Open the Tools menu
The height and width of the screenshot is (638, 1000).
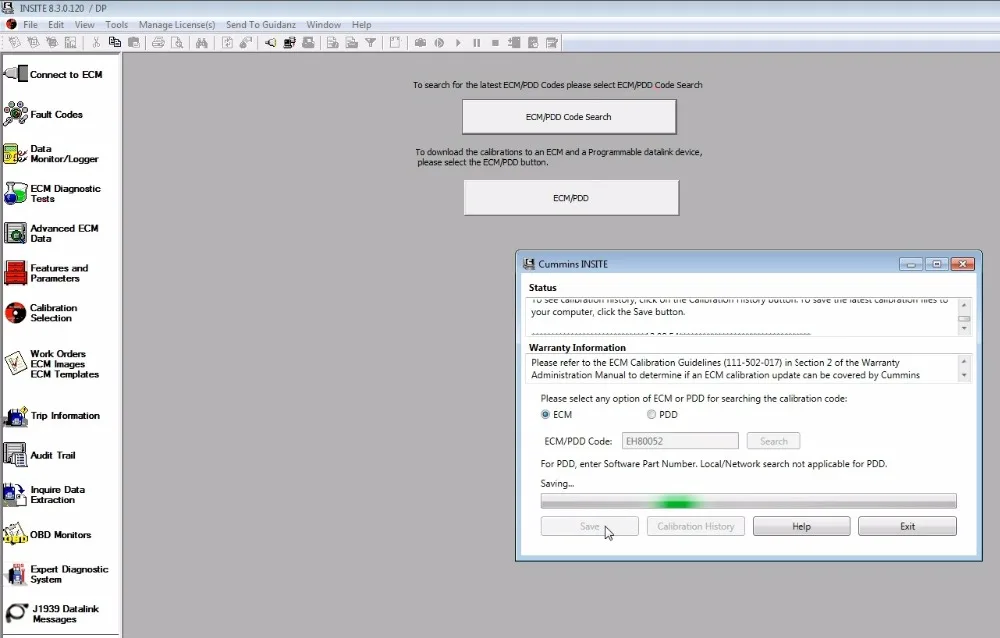pos(117,25)
